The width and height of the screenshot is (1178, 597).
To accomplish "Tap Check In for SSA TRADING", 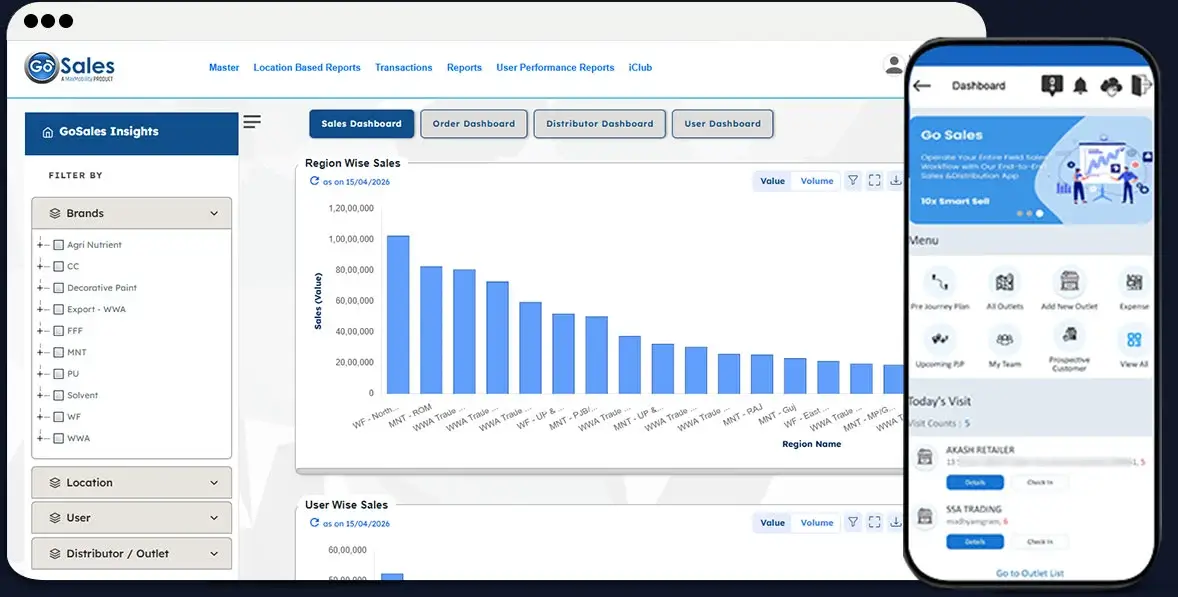I will coord(1040,541).
